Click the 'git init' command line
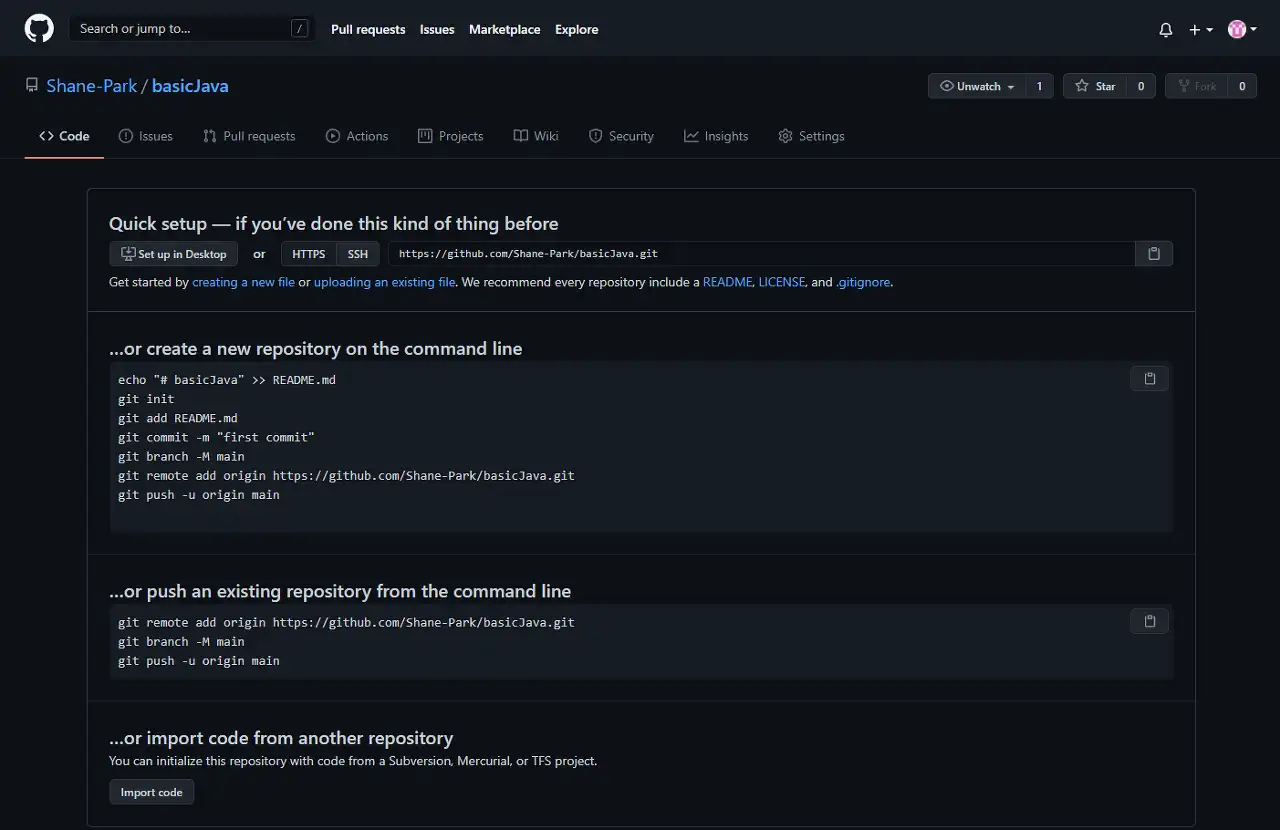The width and height of the screenshot is (1280, 830). click(146, 399)
